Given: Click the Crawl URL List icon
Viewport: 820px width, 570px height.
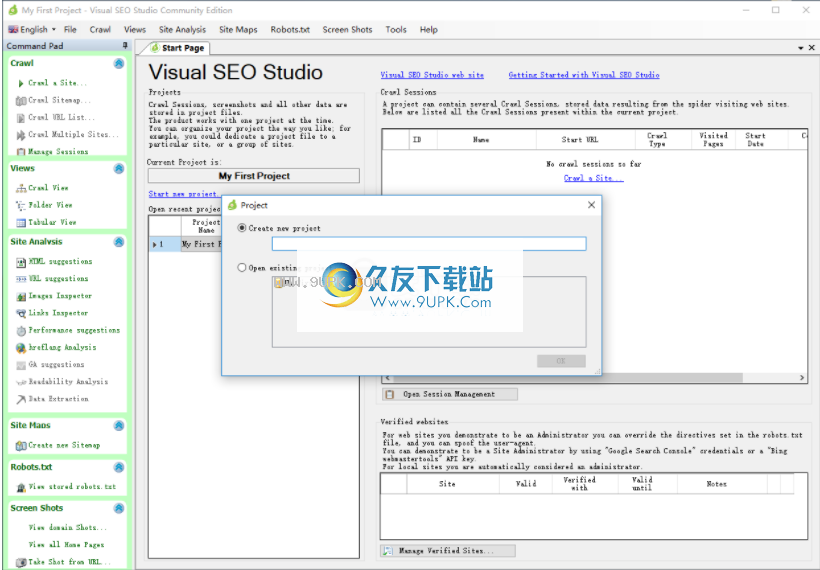Looking at the screenshot, I should 21,118.
